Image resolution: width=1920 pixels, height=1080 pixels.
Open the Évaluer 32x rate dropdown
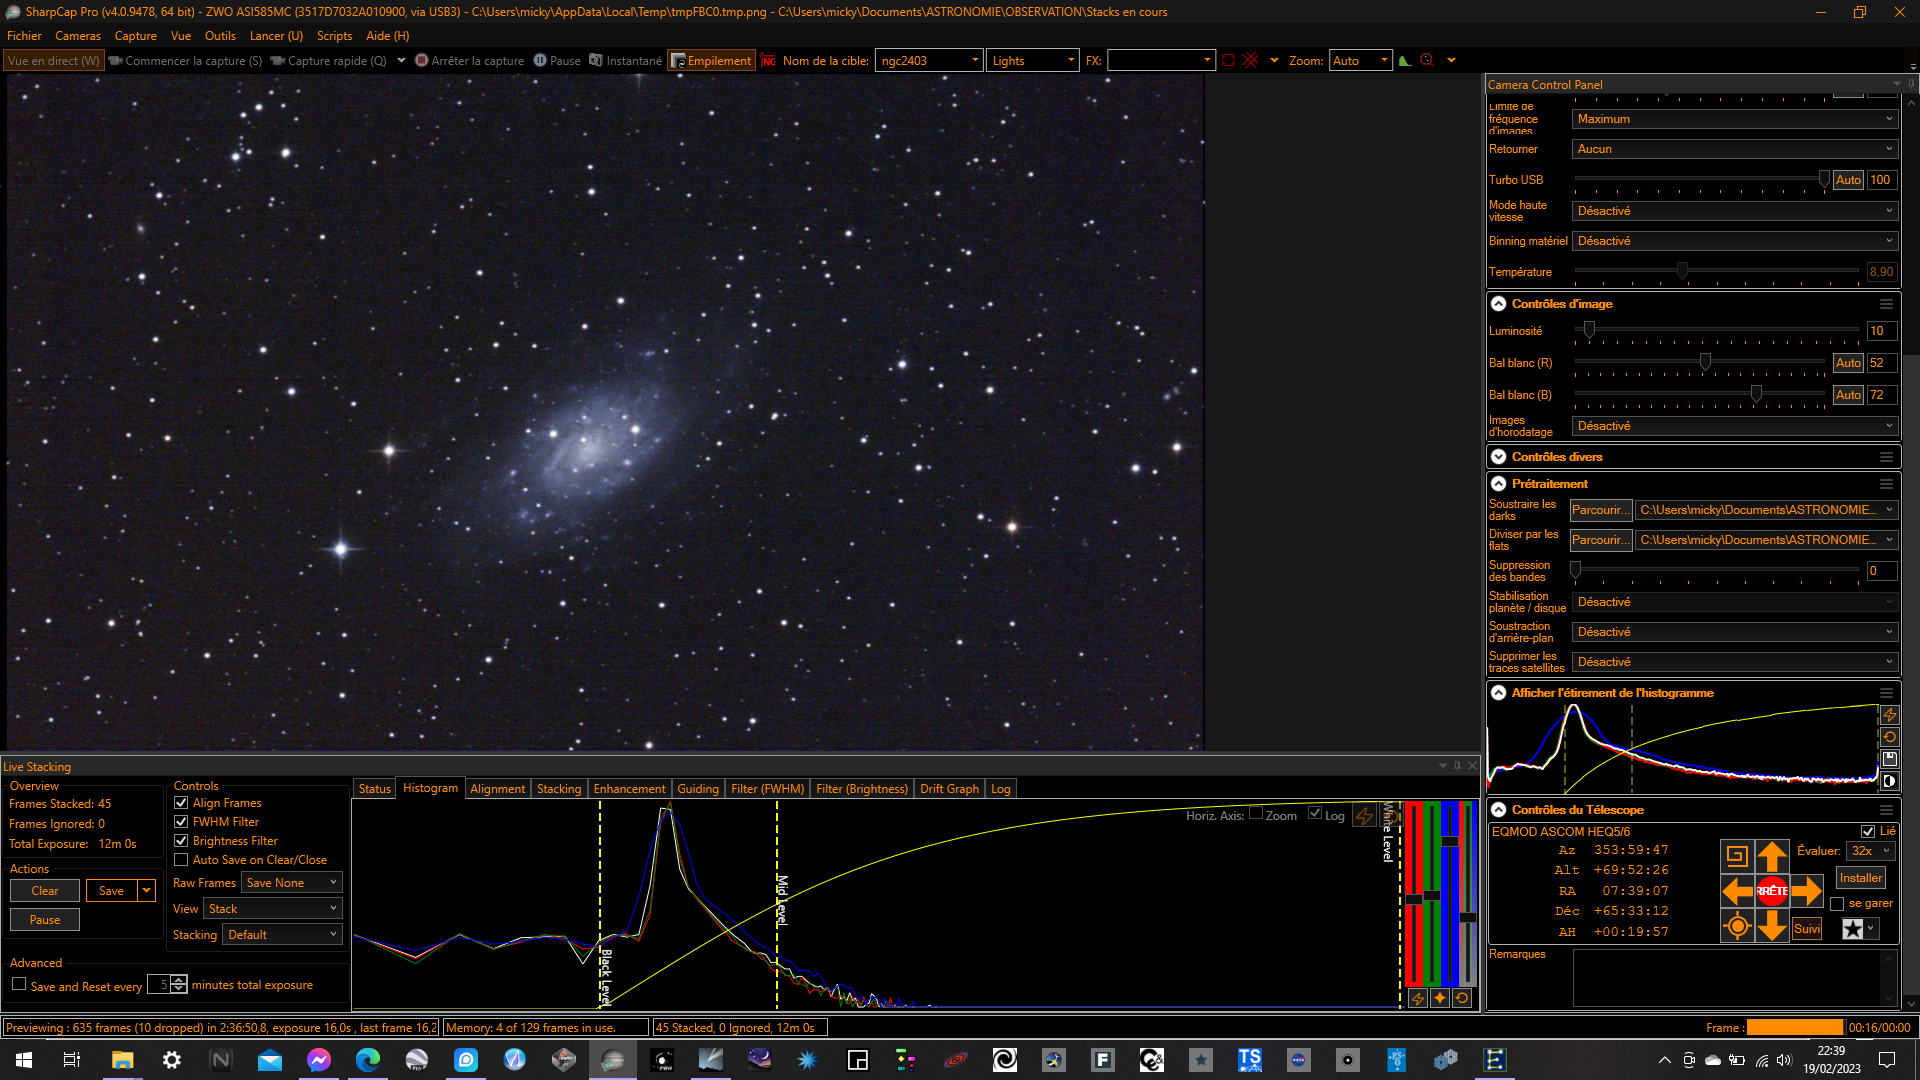tap(1870, 851)
